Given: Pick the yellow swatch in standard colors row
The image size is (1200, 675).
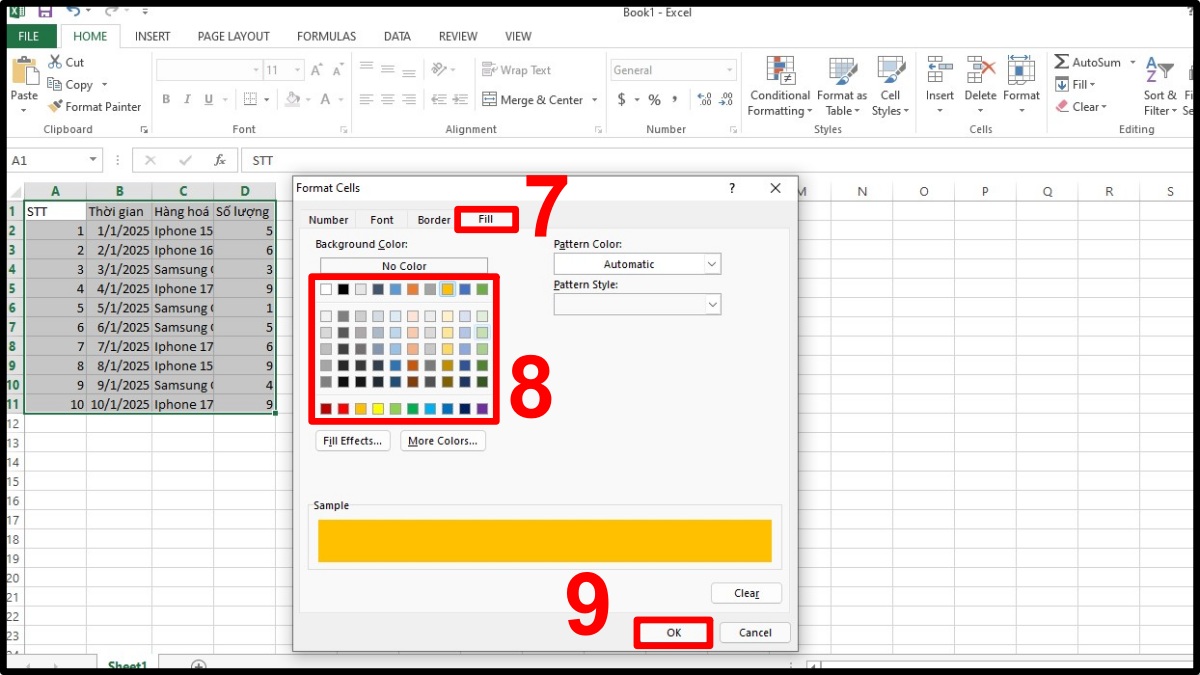Looking at the screenshot, I should pos(378,408).
